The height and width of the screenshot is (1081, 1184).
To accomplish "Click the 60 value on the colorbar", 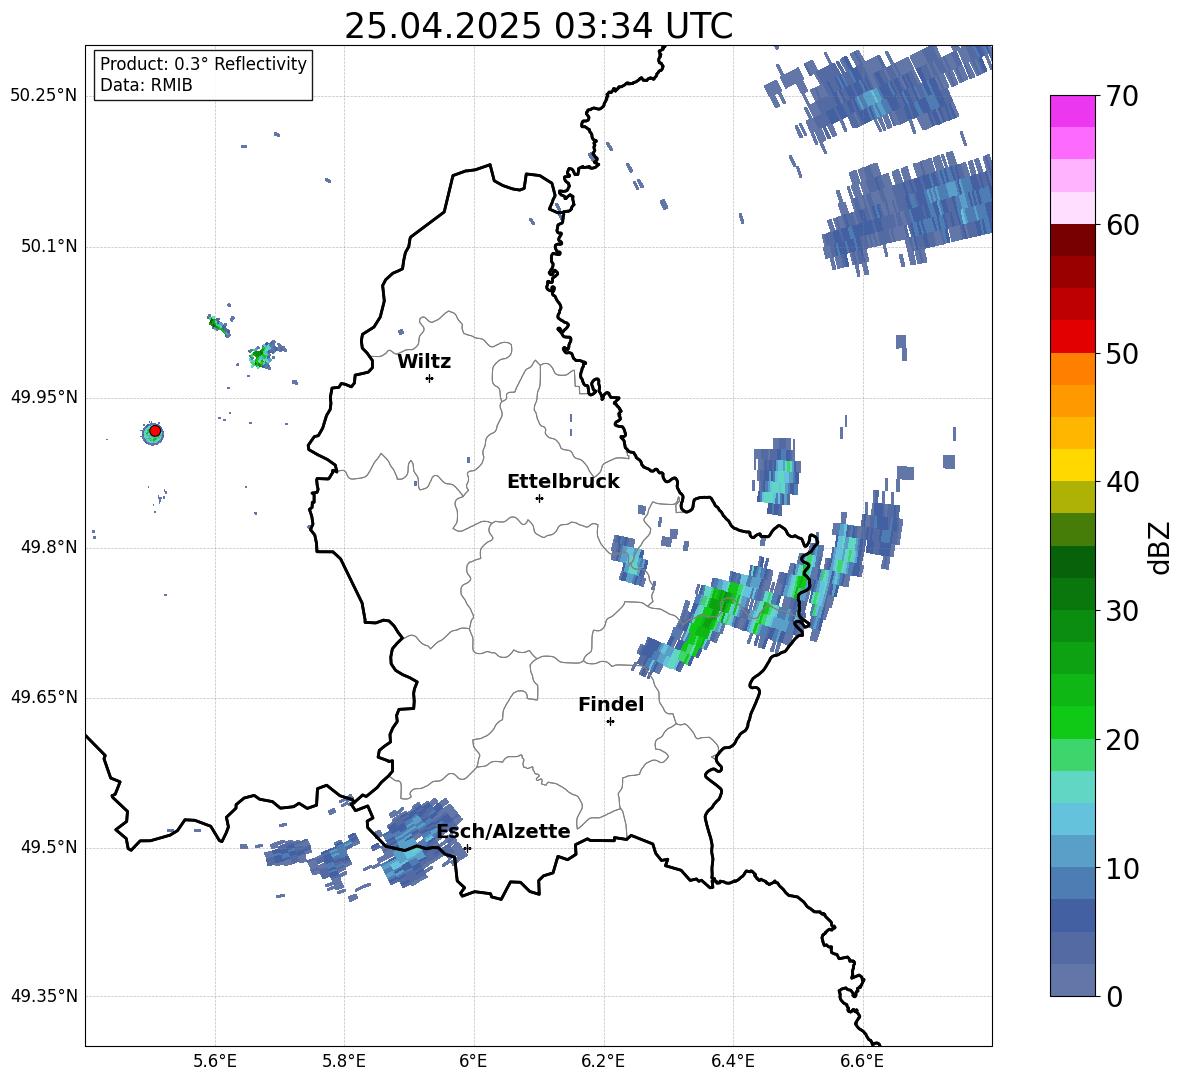I will click(x=1122, y=225).
